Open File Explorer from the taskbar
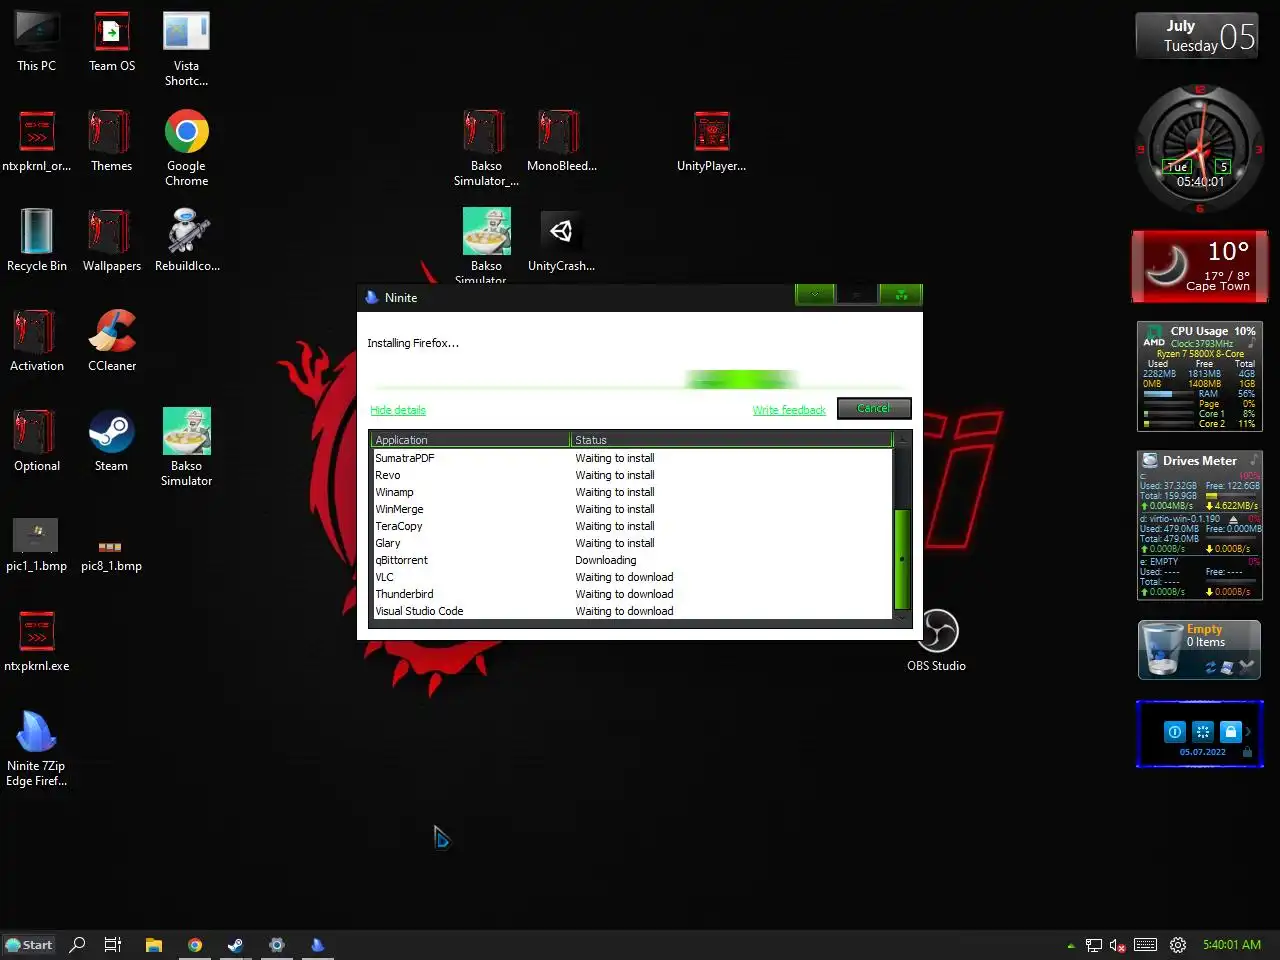1280x960 pixels. coord(154,945)
